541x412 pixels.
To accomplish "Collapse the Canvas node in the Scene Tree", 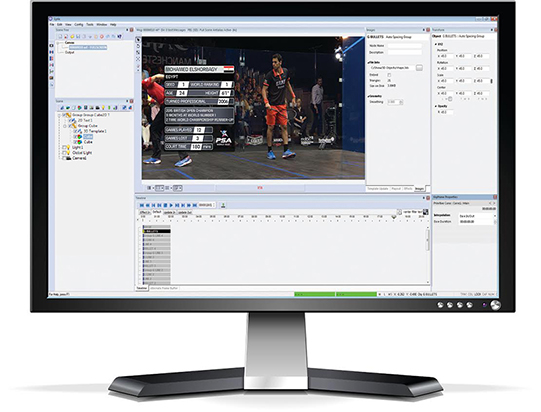I will [58, 43].
